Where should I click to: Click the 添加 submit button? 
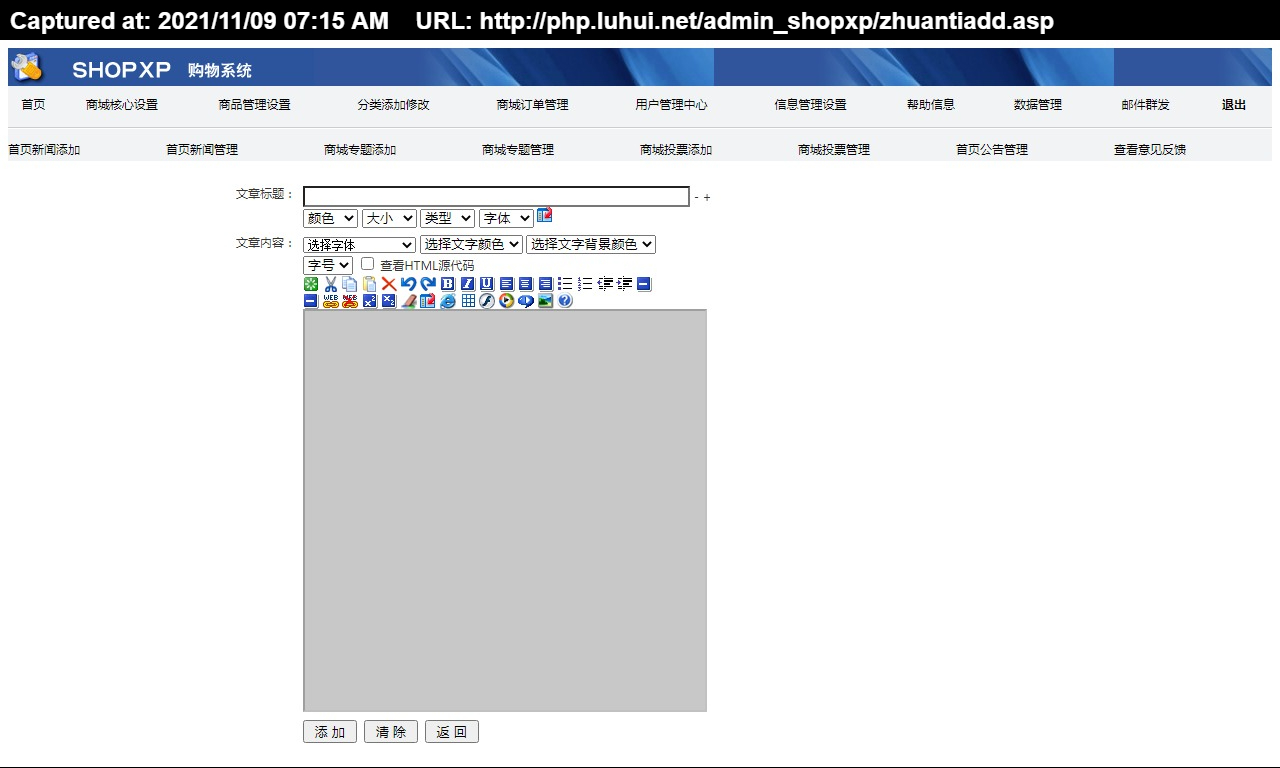330,732
